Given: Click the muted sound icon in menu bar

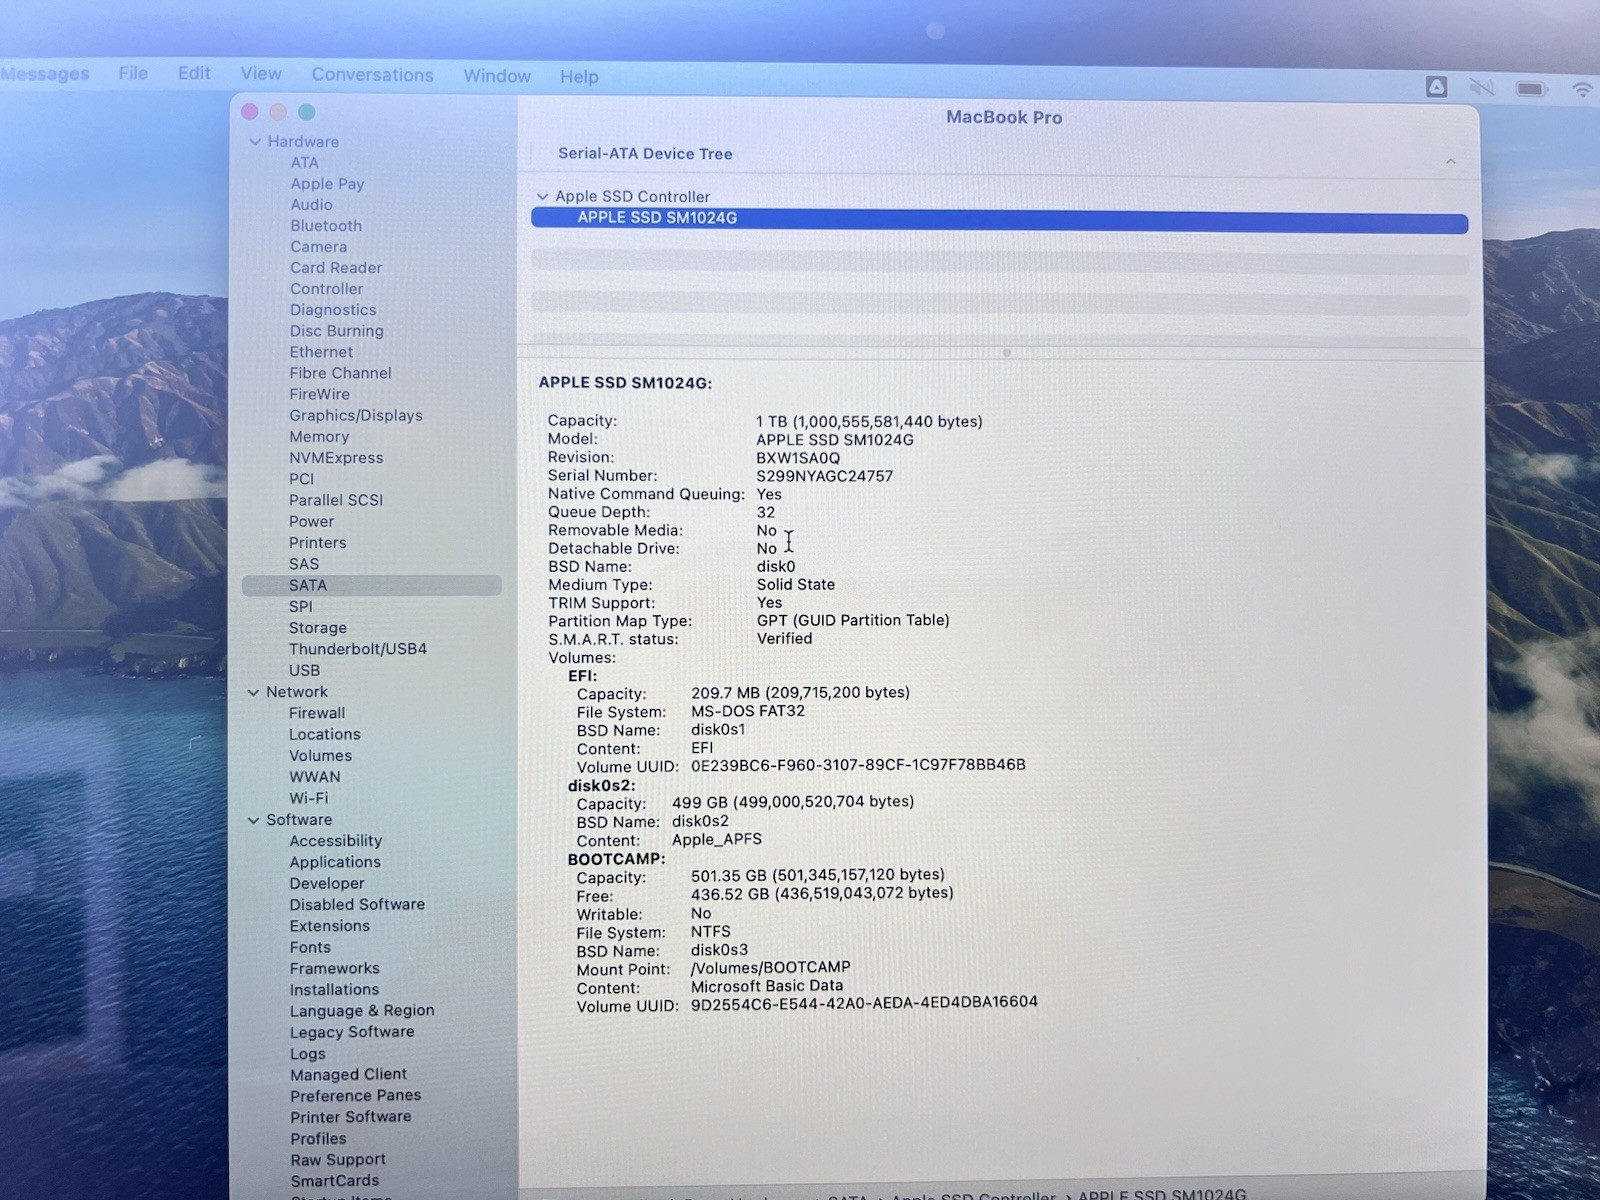Looking at the screenshot, I should coord(1482,88).
